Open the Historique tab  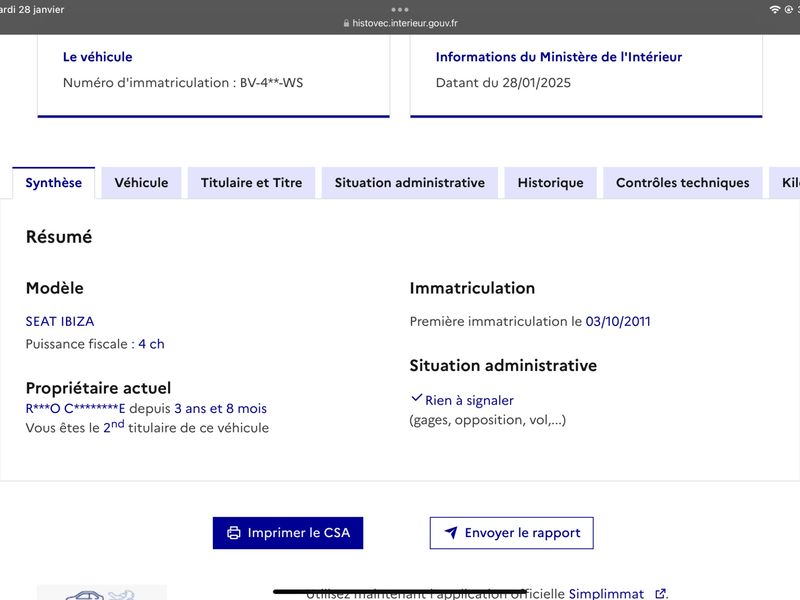[551, 183]
